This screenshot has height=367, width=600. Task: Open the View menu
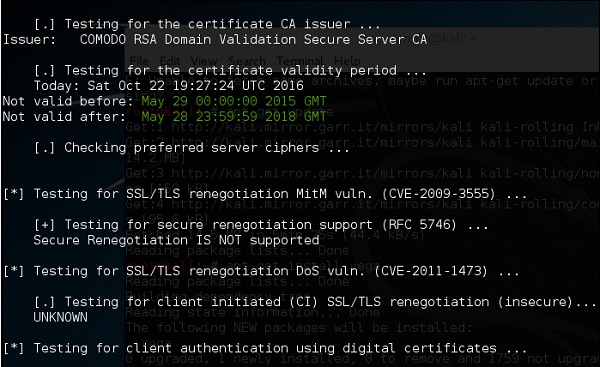click(x=204, y=60)
